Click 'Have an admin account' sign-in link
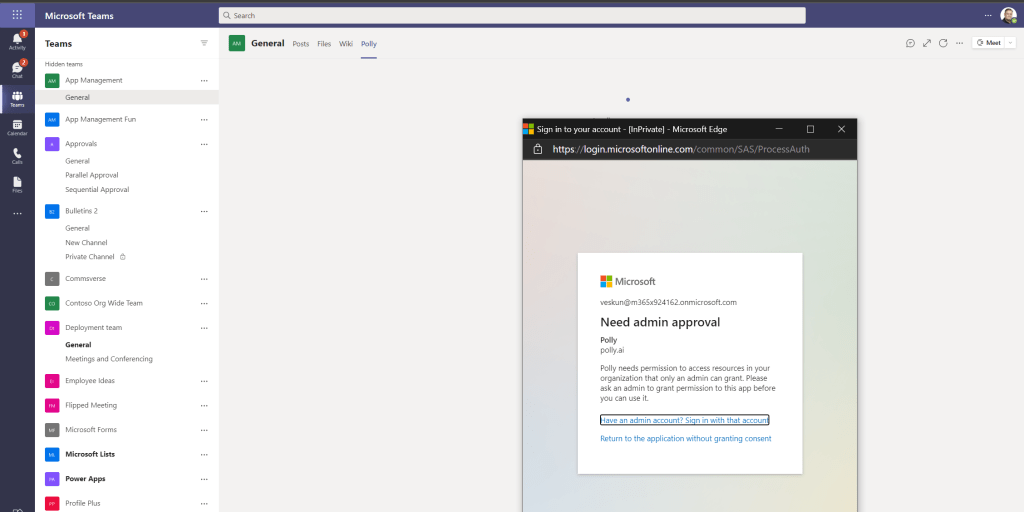This screenshot has width=1024, height=512. pyautogui.click(x=684, y=420)
